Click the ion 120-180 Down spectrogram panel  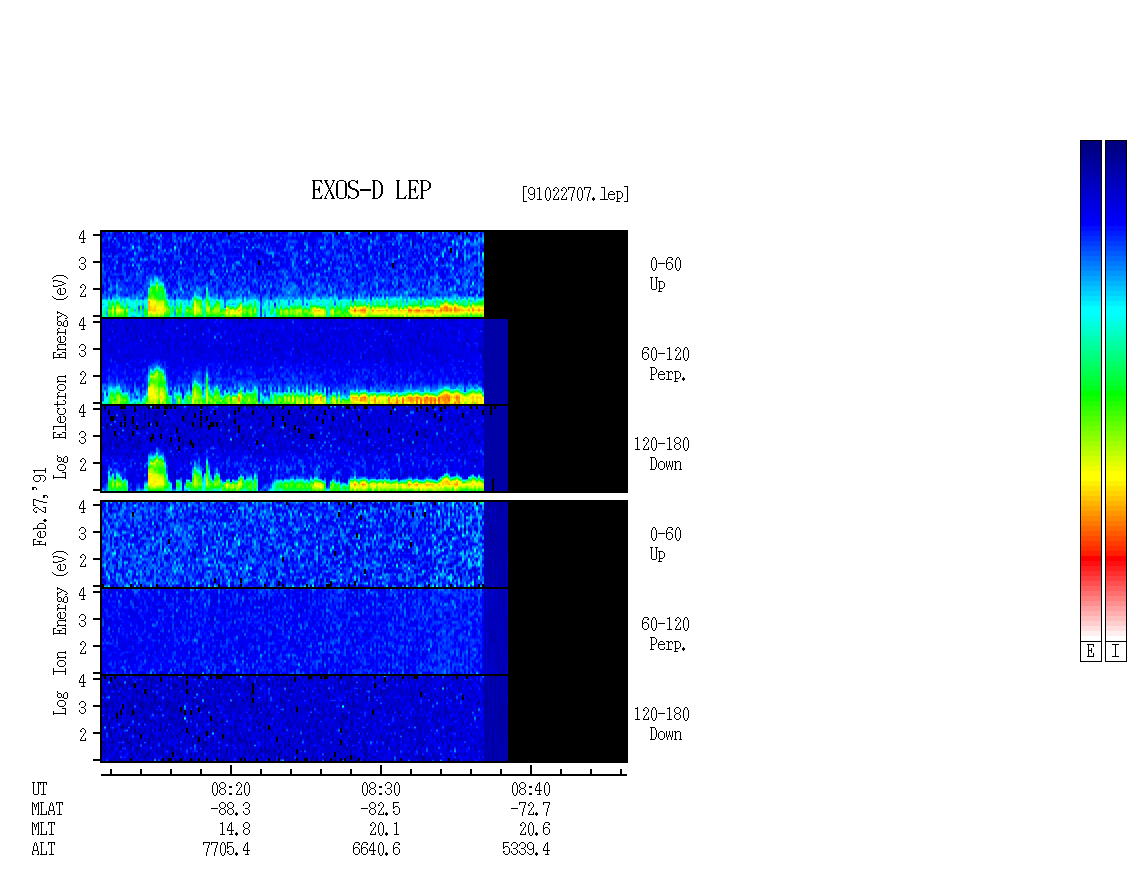tap(364, 719)
